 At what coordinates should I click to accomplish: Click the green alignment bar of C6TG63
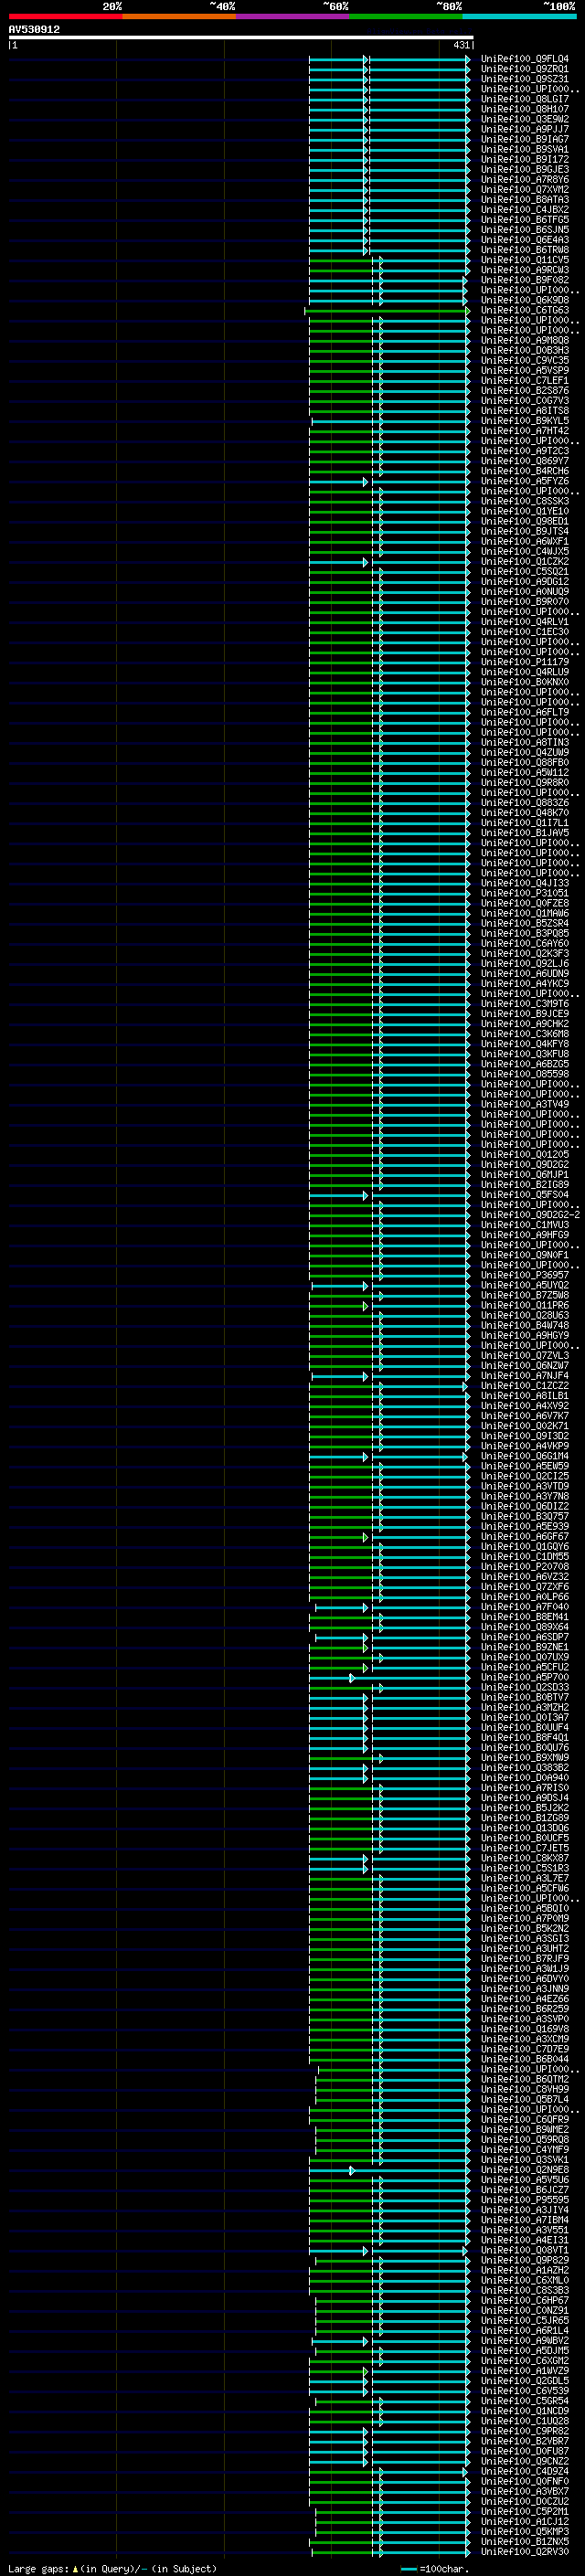(387, 311)
